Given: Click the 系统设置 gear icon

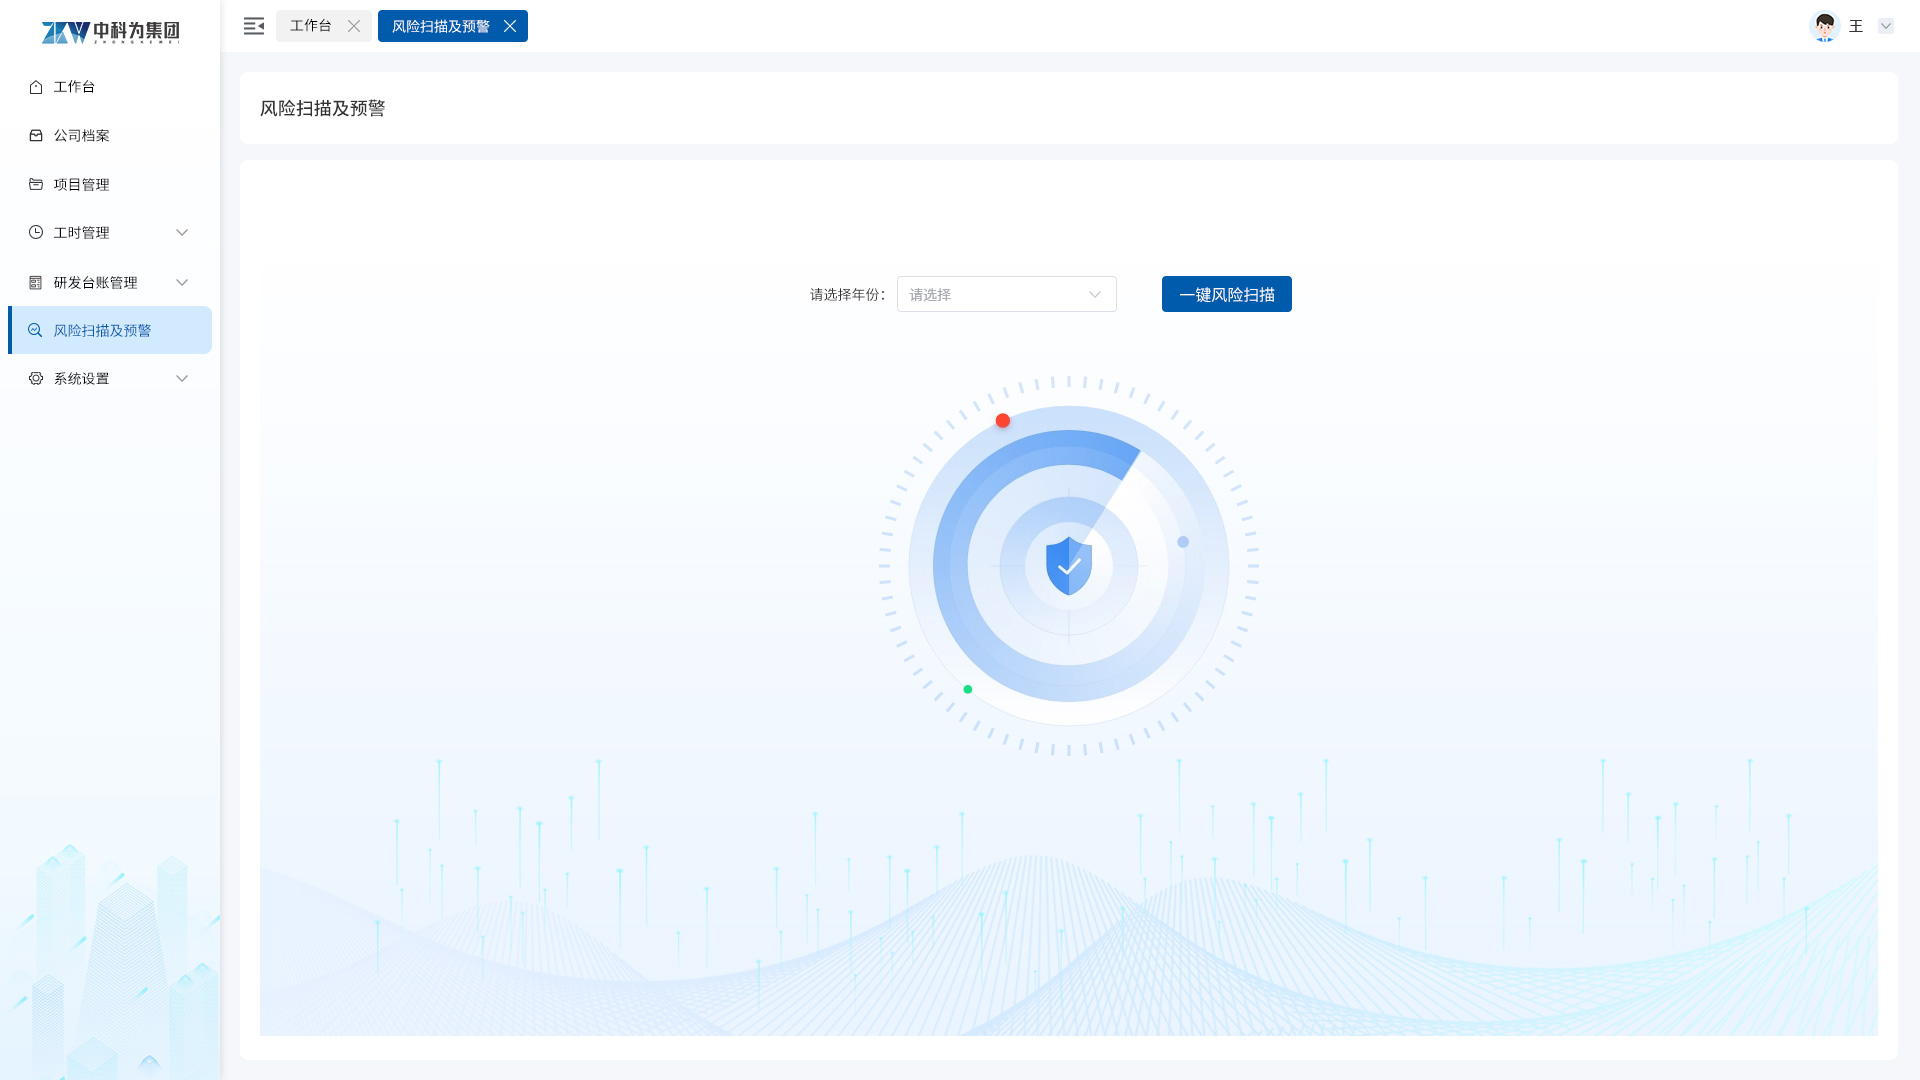Looking at the screenshot, I should click(x=36, y=379).
